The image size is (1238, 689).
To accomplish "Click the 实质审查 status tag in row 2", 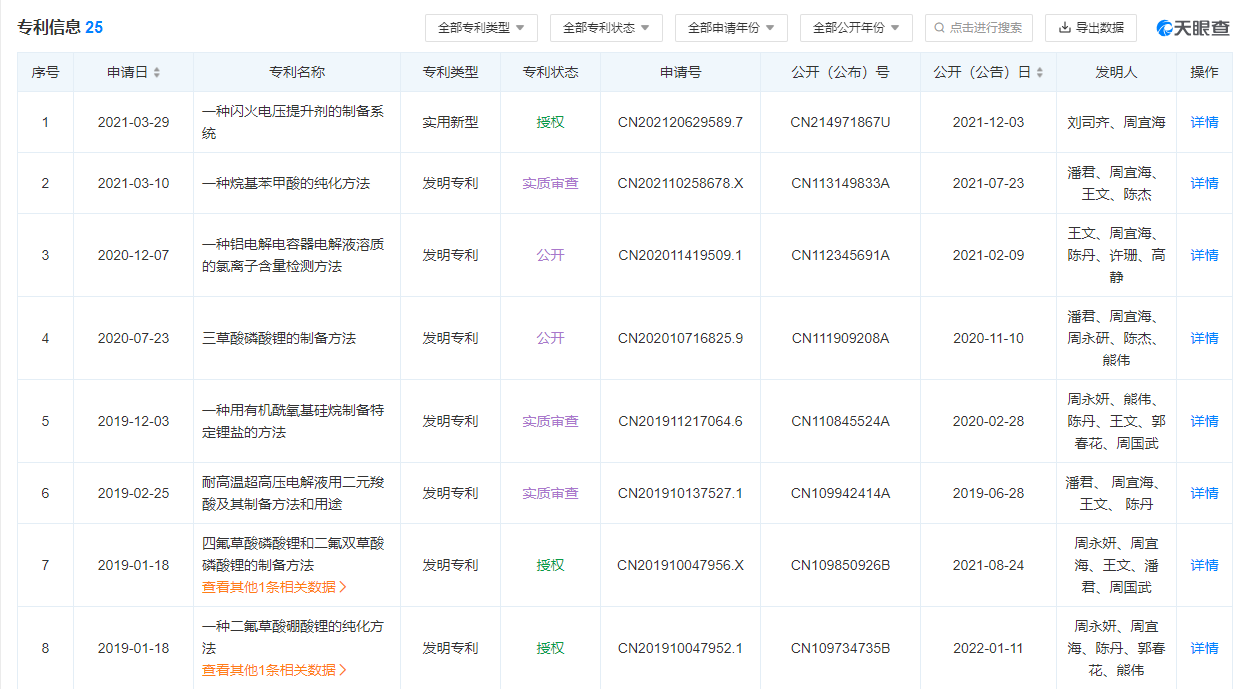I will 549,183.
